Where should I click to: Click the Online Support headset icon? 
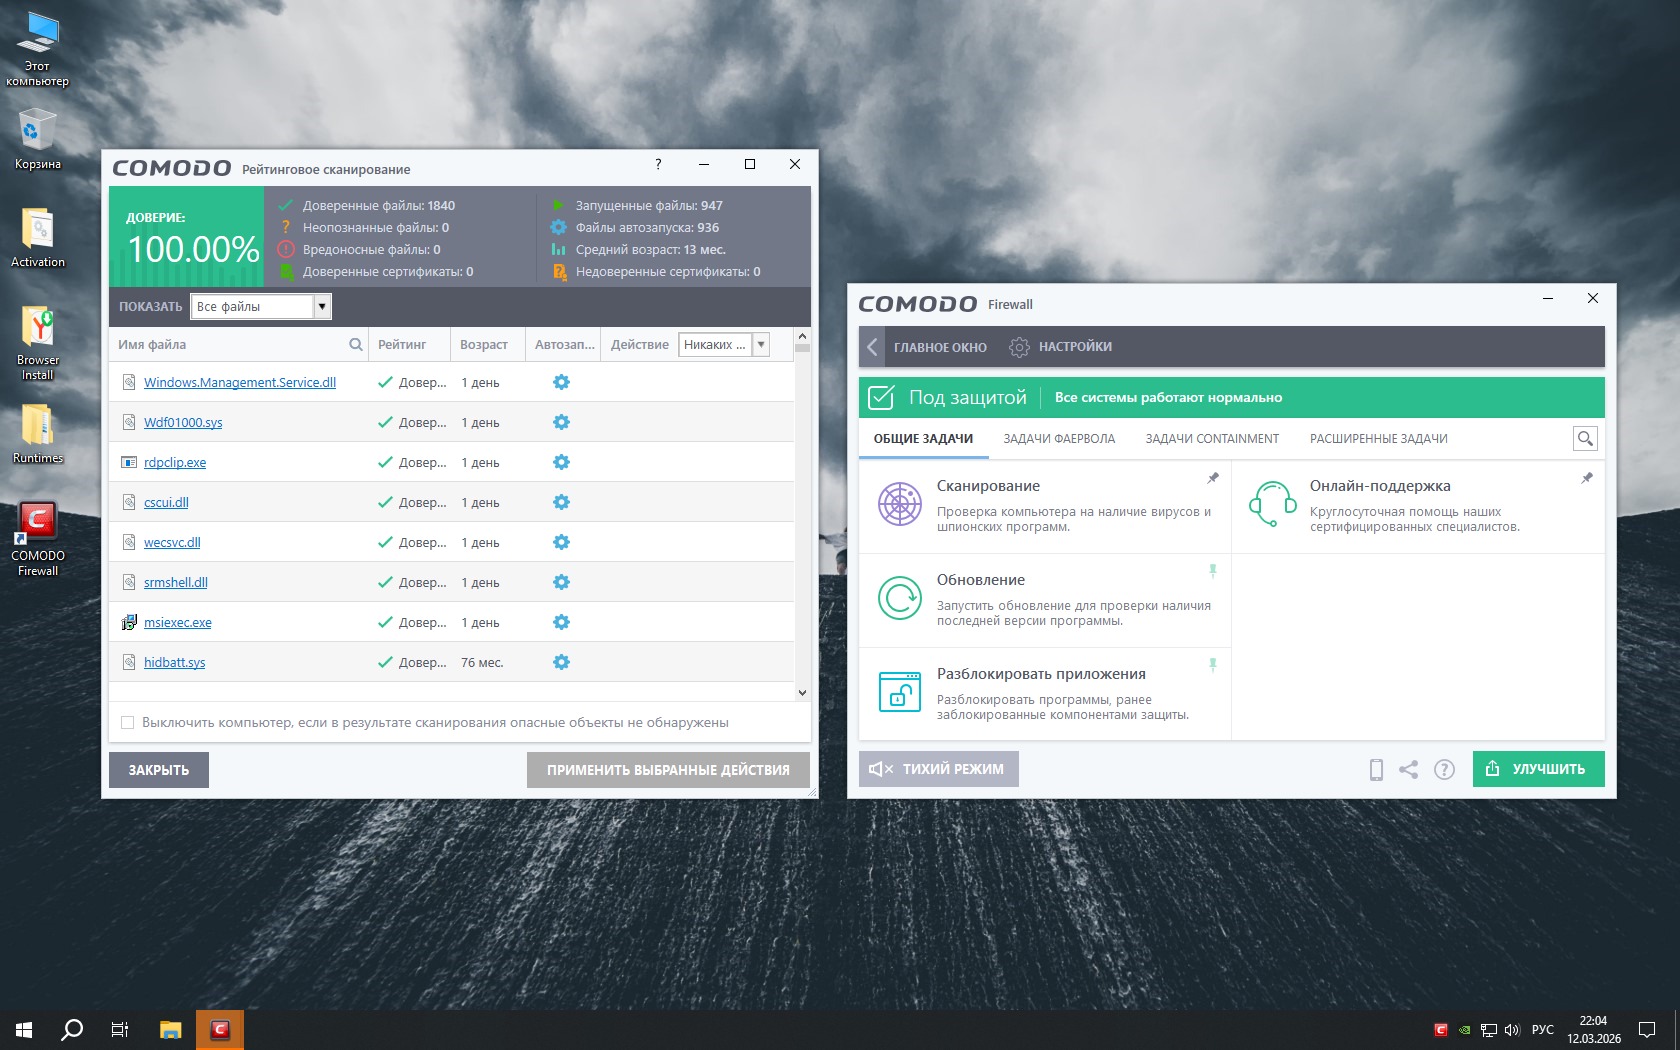pos(1272,504)
